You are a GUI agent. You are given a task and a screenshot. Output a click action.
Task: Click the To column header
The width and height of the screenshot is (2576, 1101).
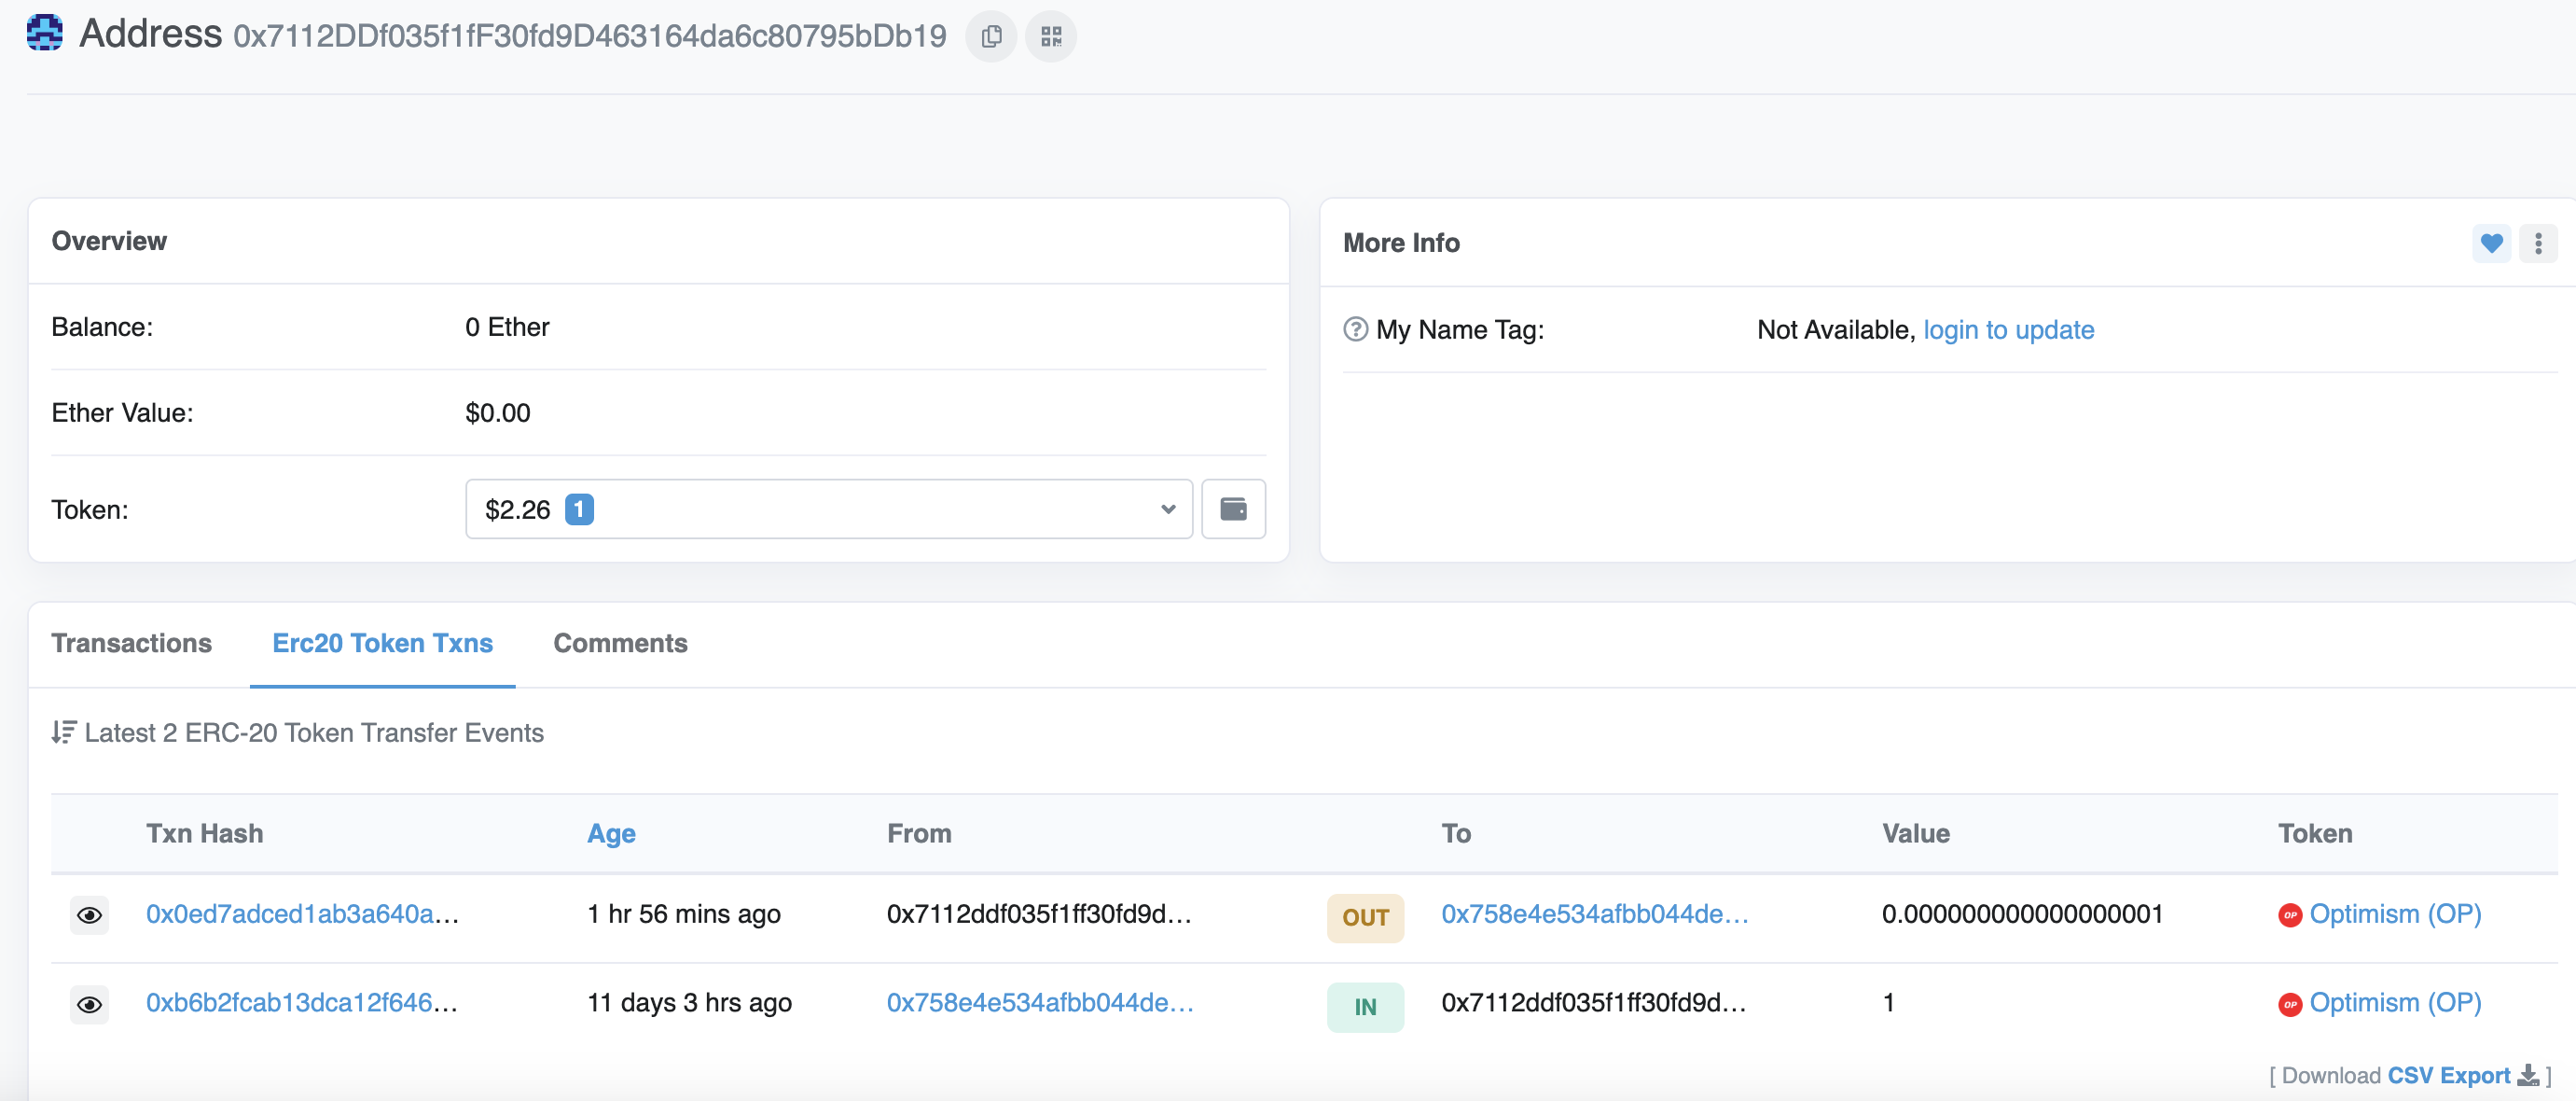[1456, 833]
